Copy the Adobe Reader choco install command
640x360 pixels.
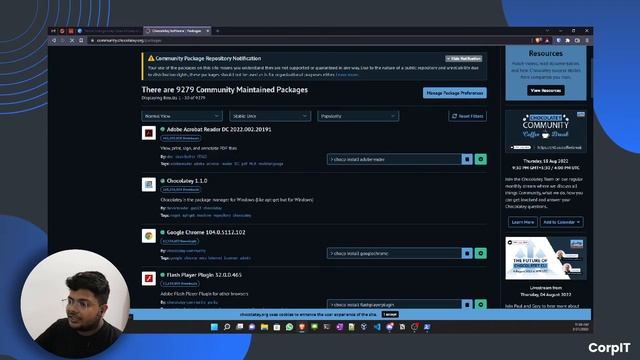(x=467, y=159)
